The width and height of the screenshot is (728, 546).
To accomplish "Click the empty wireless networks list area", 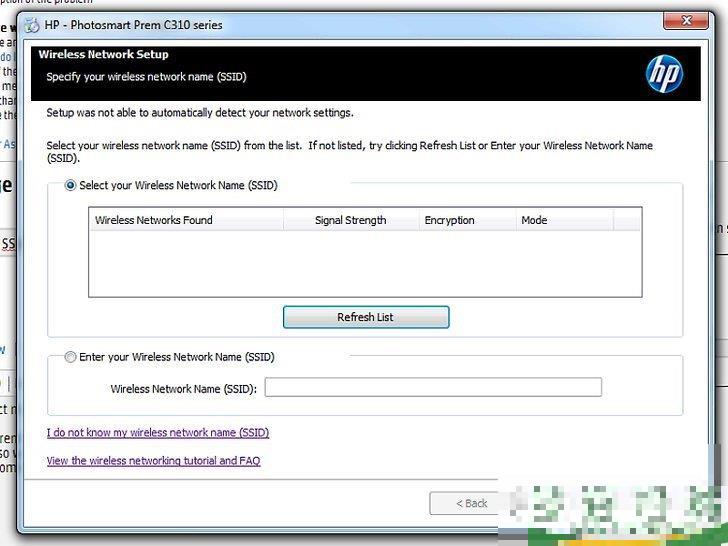I will (x=364, y=264).
